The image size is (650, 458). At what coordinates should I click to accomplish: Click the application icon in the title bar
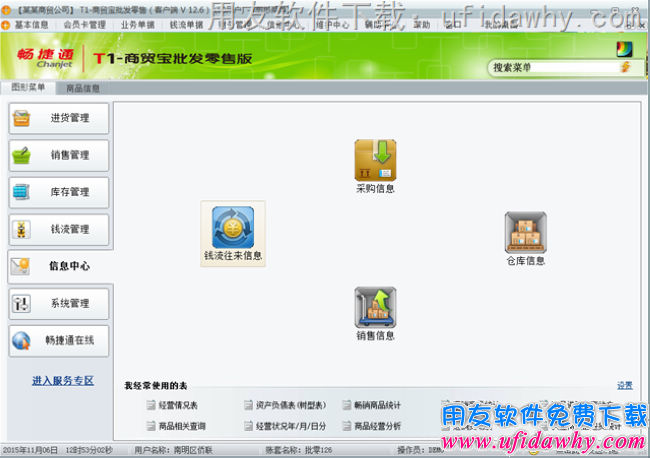pos(6,9)
